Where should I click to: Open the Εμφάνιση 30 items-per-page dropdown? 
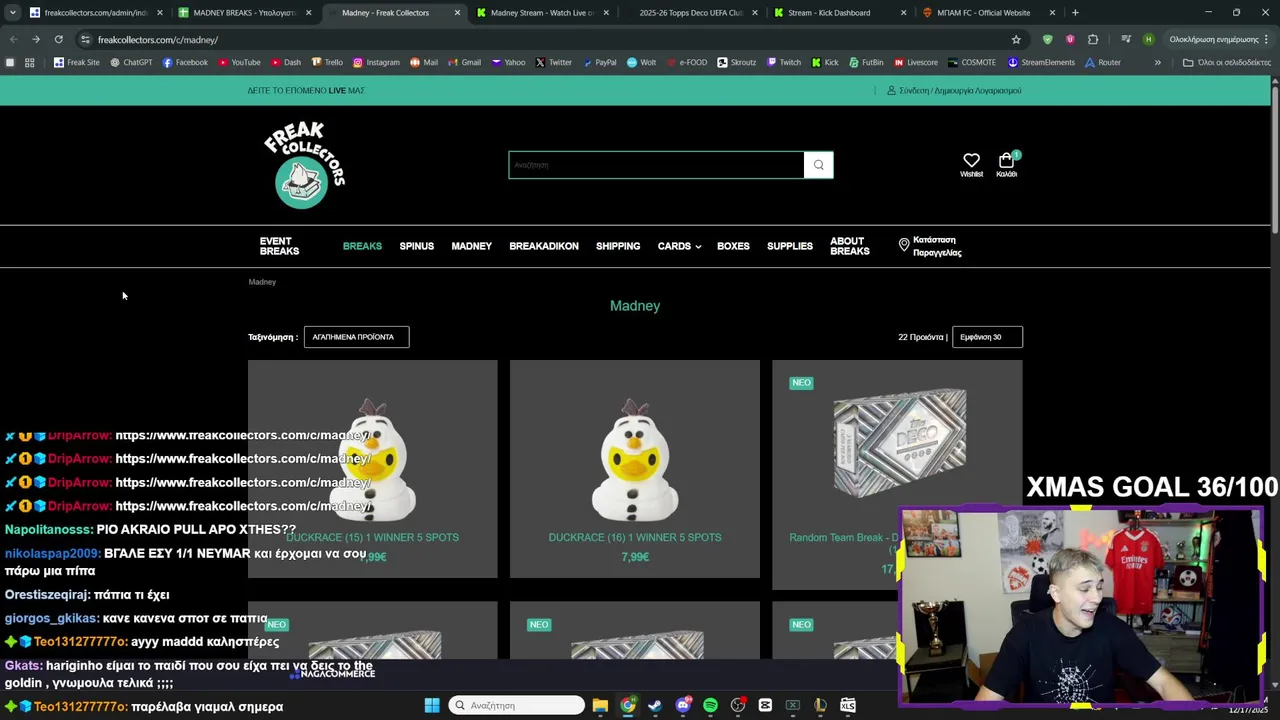pos(987,337)
